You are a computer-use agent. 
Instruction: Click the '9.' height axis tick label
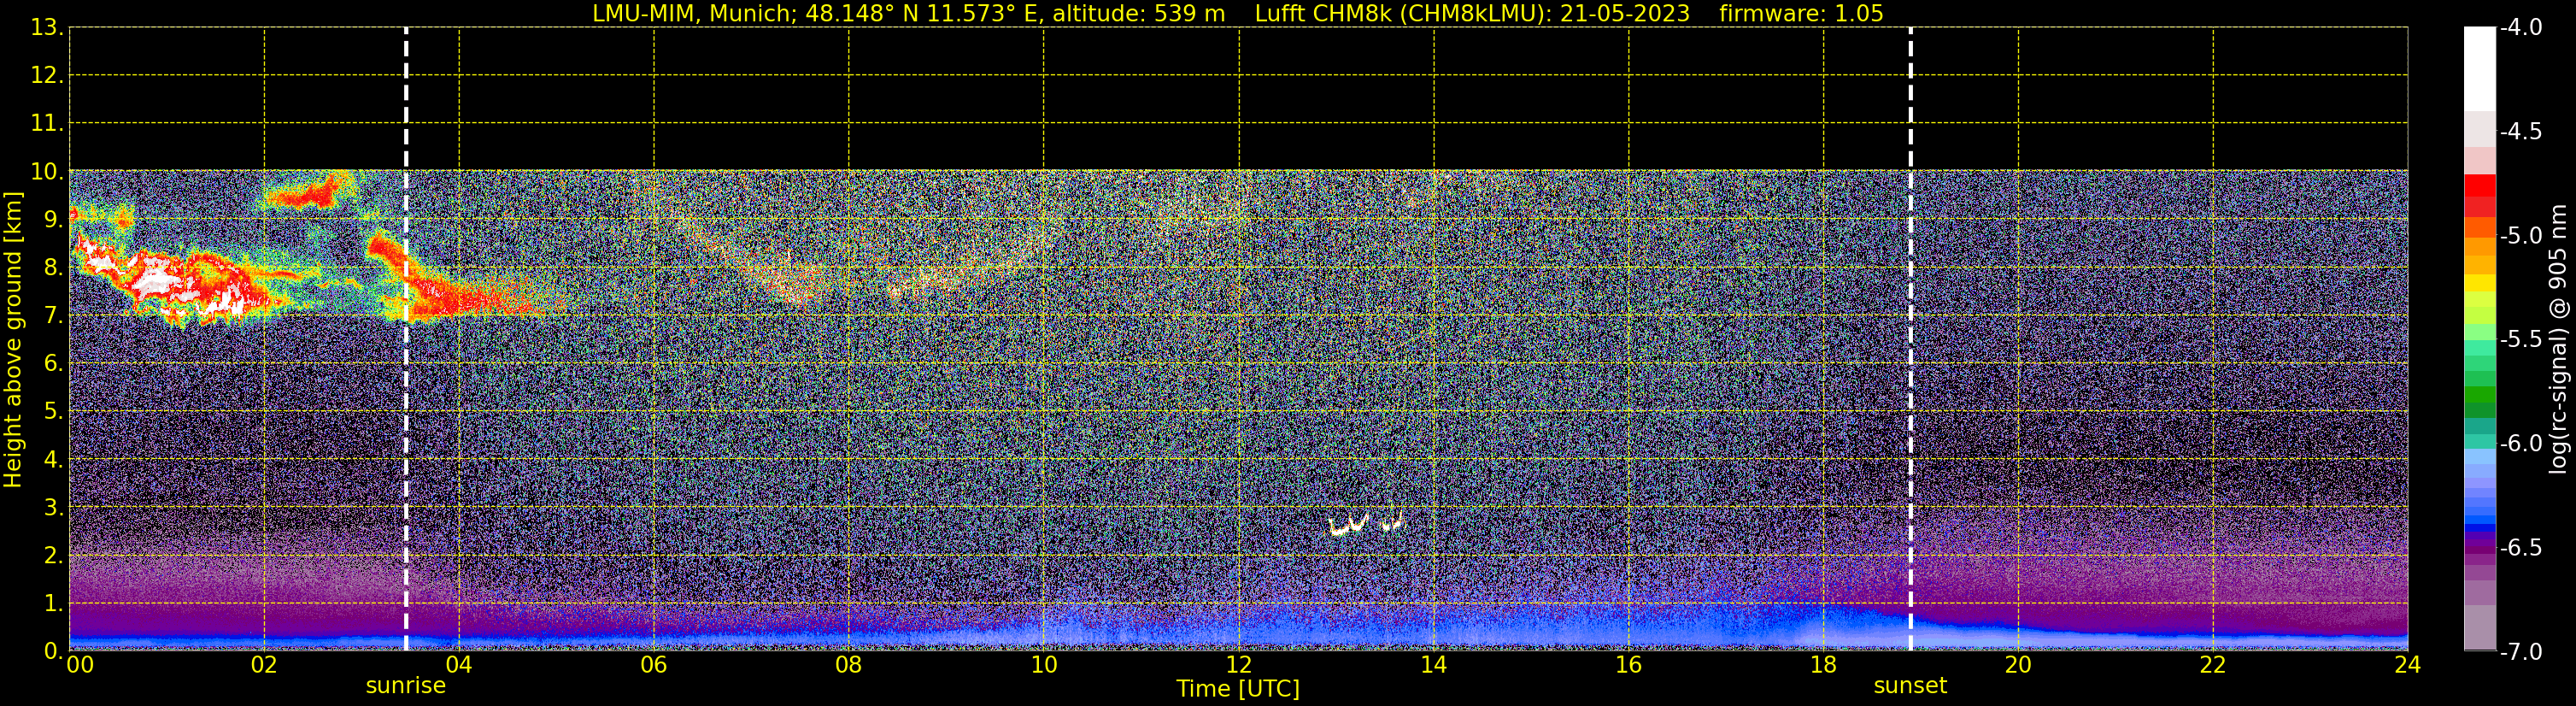pos(53,219)
